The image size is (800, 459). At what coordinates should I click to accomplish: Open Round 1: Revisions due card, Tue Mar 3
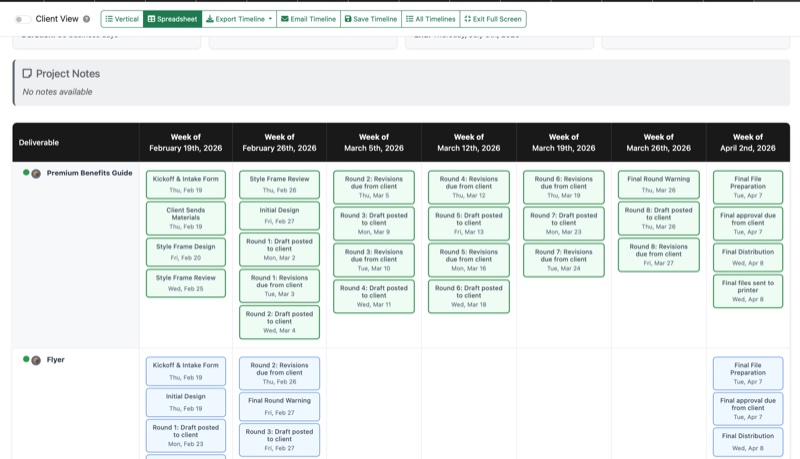[x=279, y=286]
